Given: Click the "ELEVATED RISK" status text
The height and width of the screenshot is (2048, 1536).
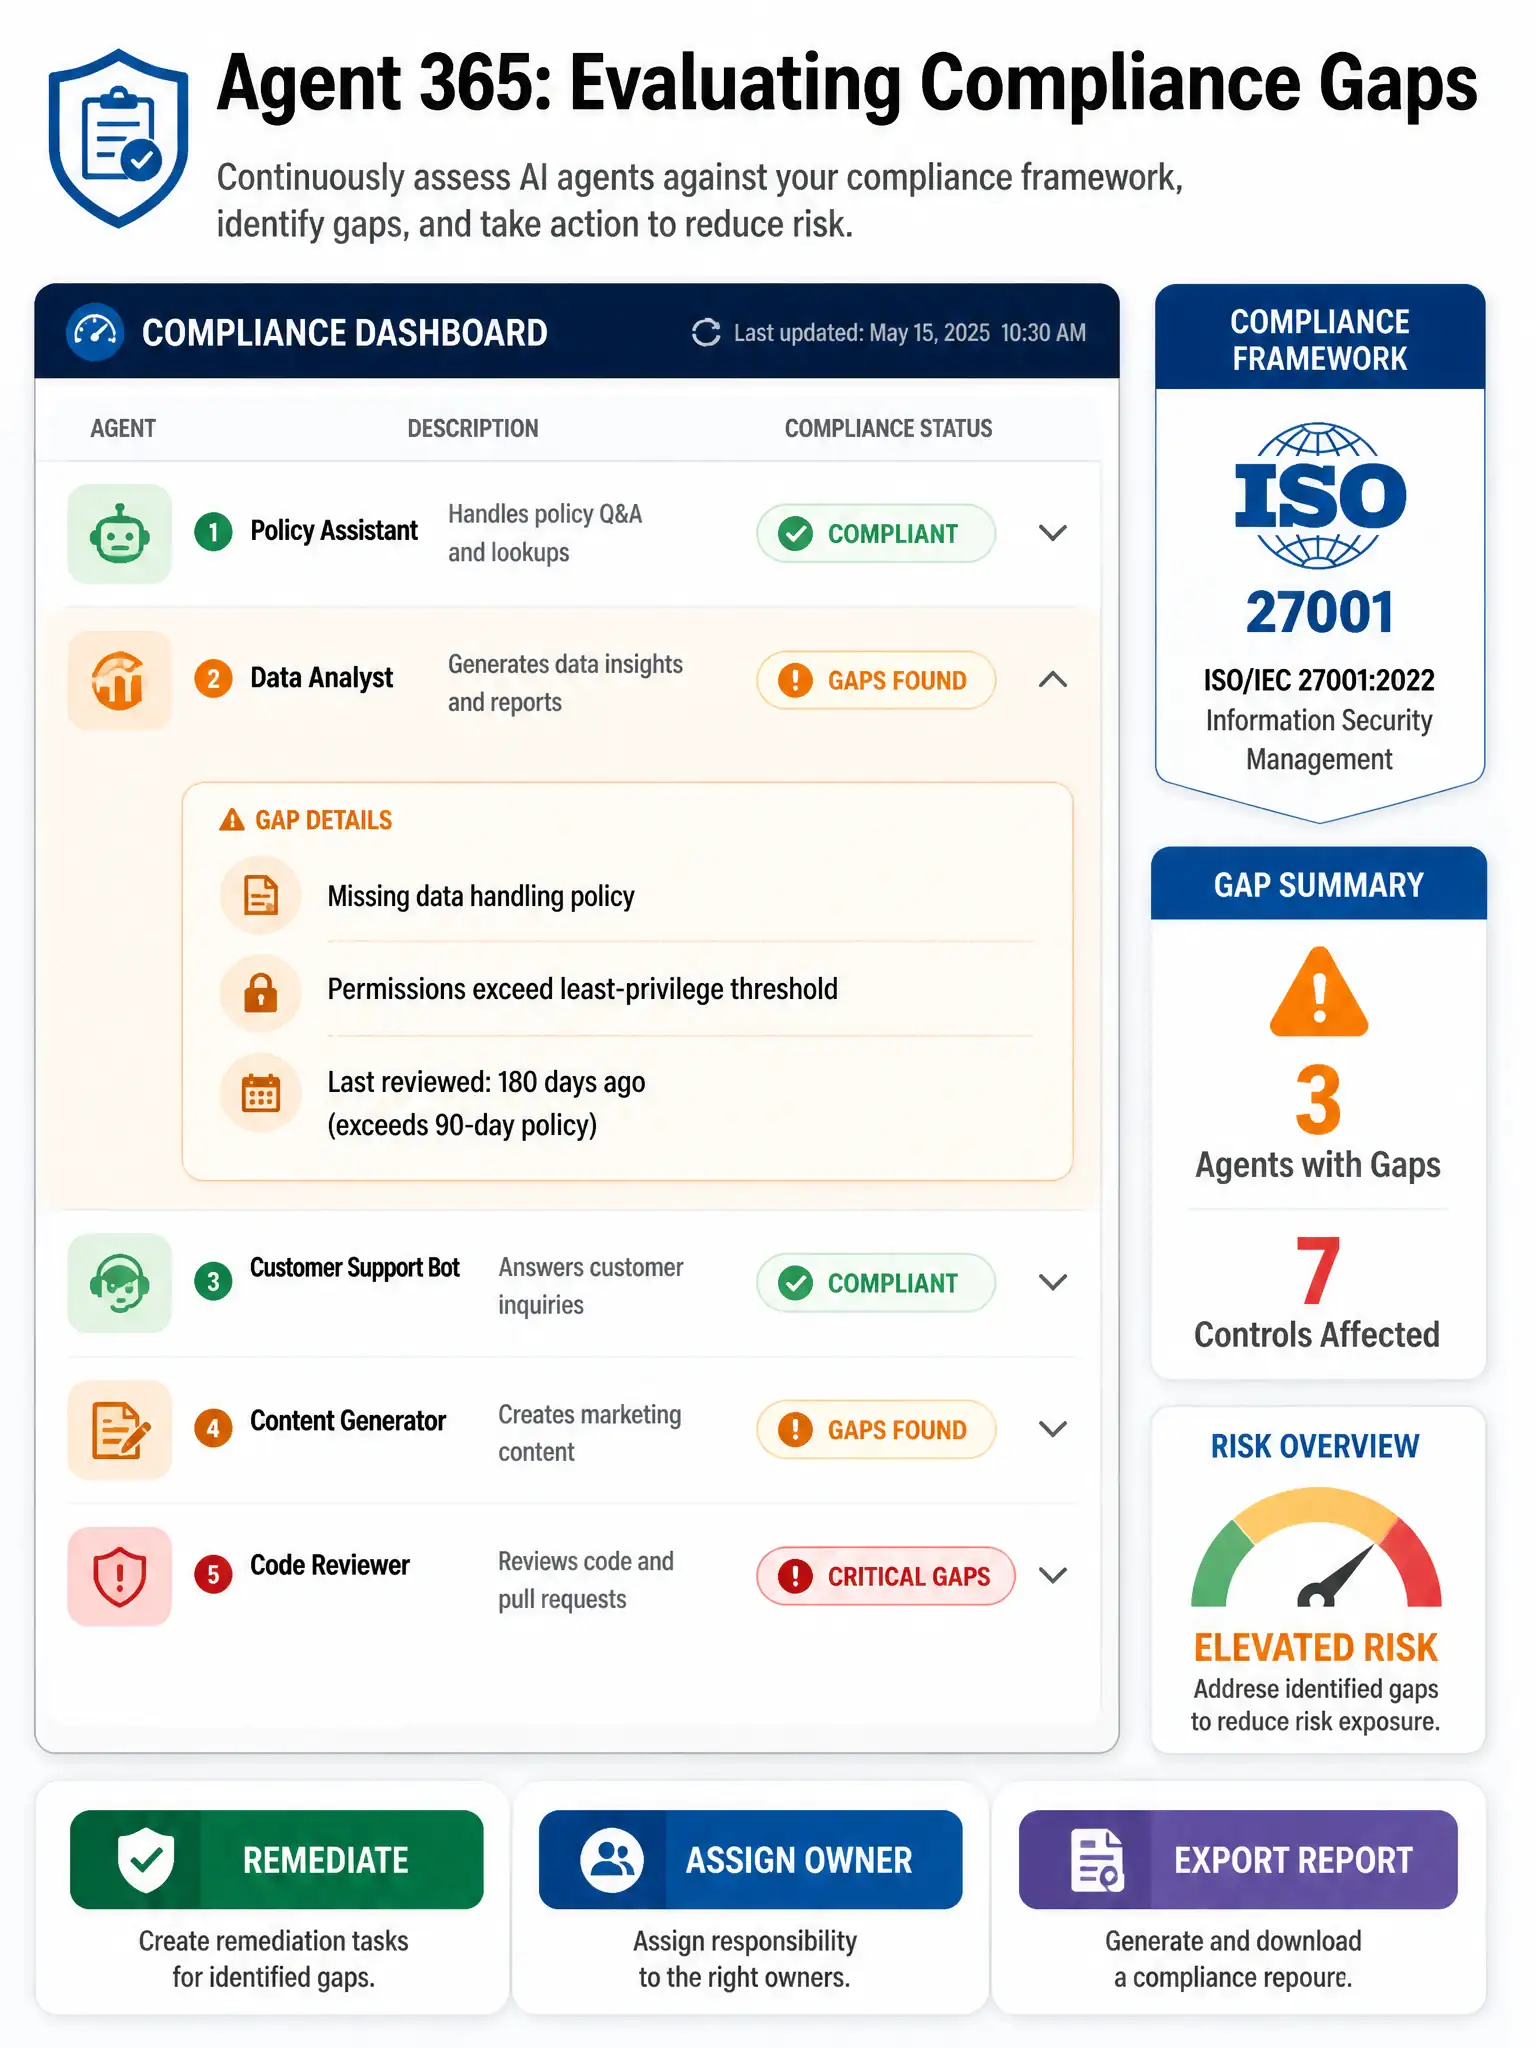Looking at the screenshot, I should click(1316, 1647).
